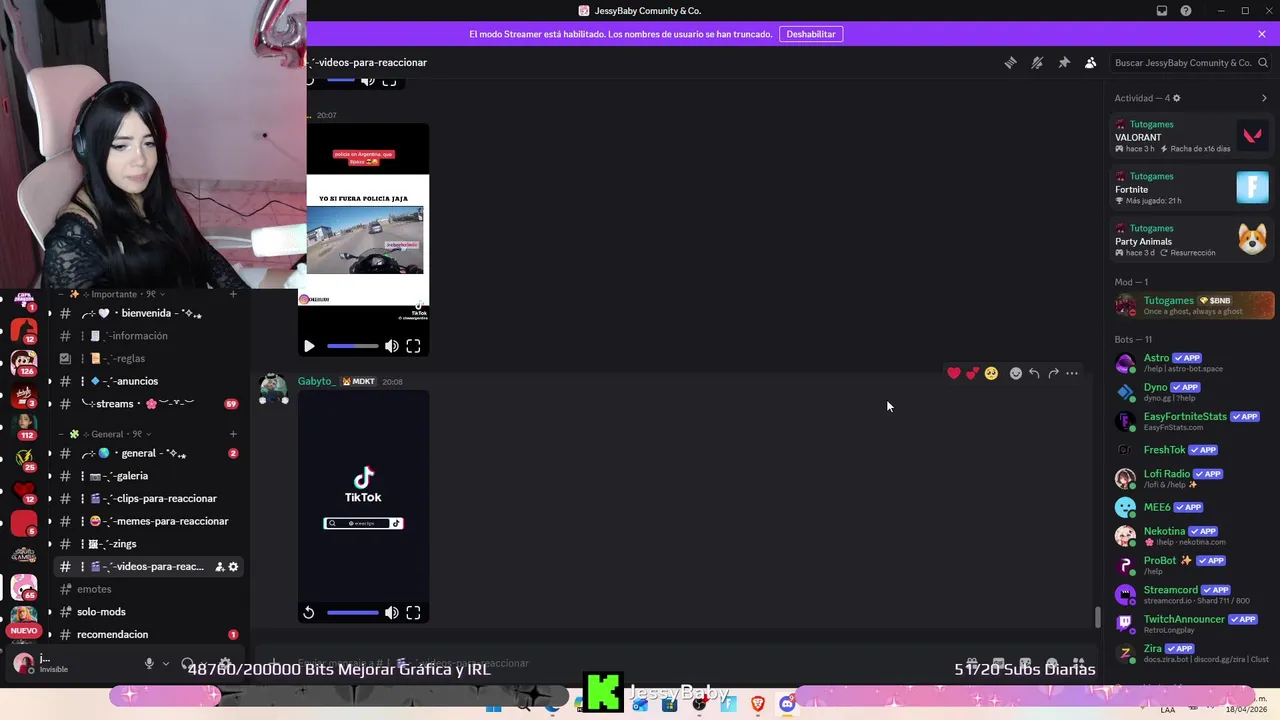Adjust TikTok video's progress slider
Image resolution: width=1280 pixels, height=720 pixels.
pos(353,613)
